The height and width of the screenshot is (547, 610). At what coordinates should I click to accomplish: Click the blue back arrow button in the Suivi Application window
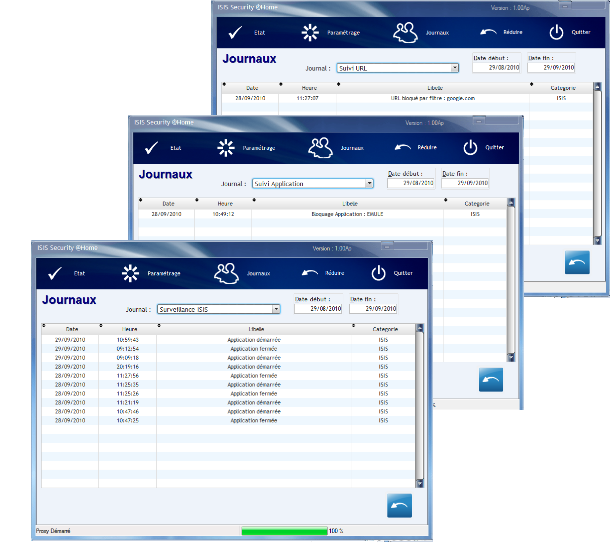[x=491, y=379]
